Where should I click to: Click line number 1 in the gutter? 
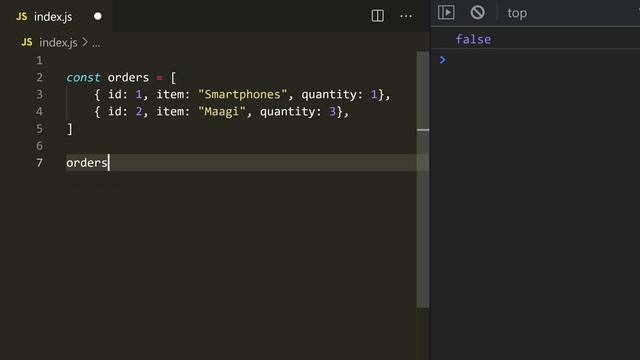39,60
